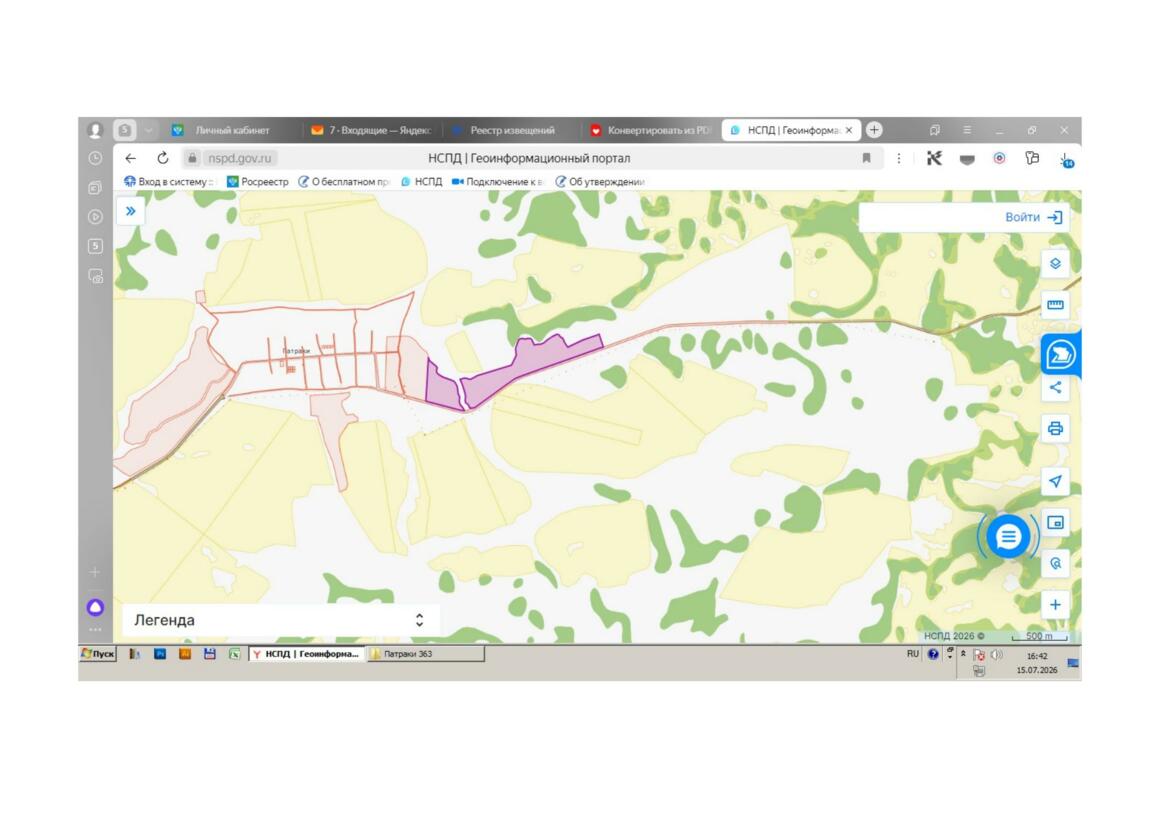Bookmark the page with the flag icon

point(866,158)
